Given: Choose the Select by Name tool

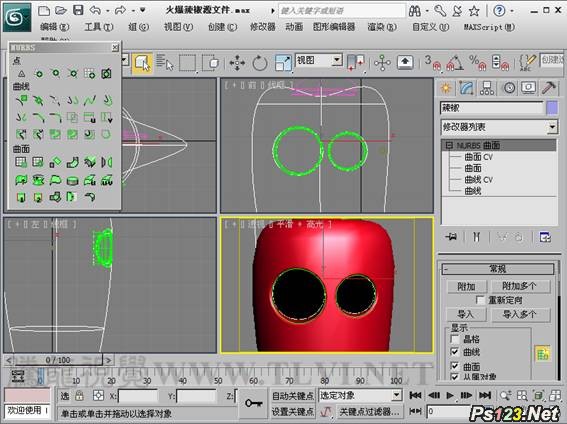Looking at the screenshot, I should pyautogui.click(x=165, y=63).
